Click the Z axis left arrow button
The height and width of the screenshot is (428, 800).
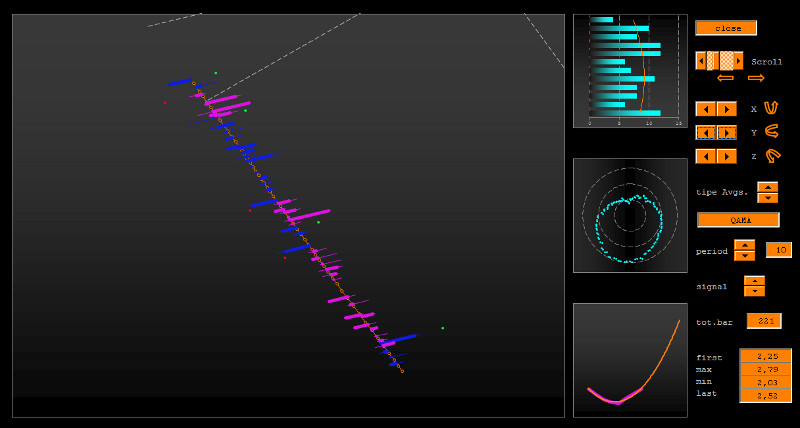tap(706, 156)
